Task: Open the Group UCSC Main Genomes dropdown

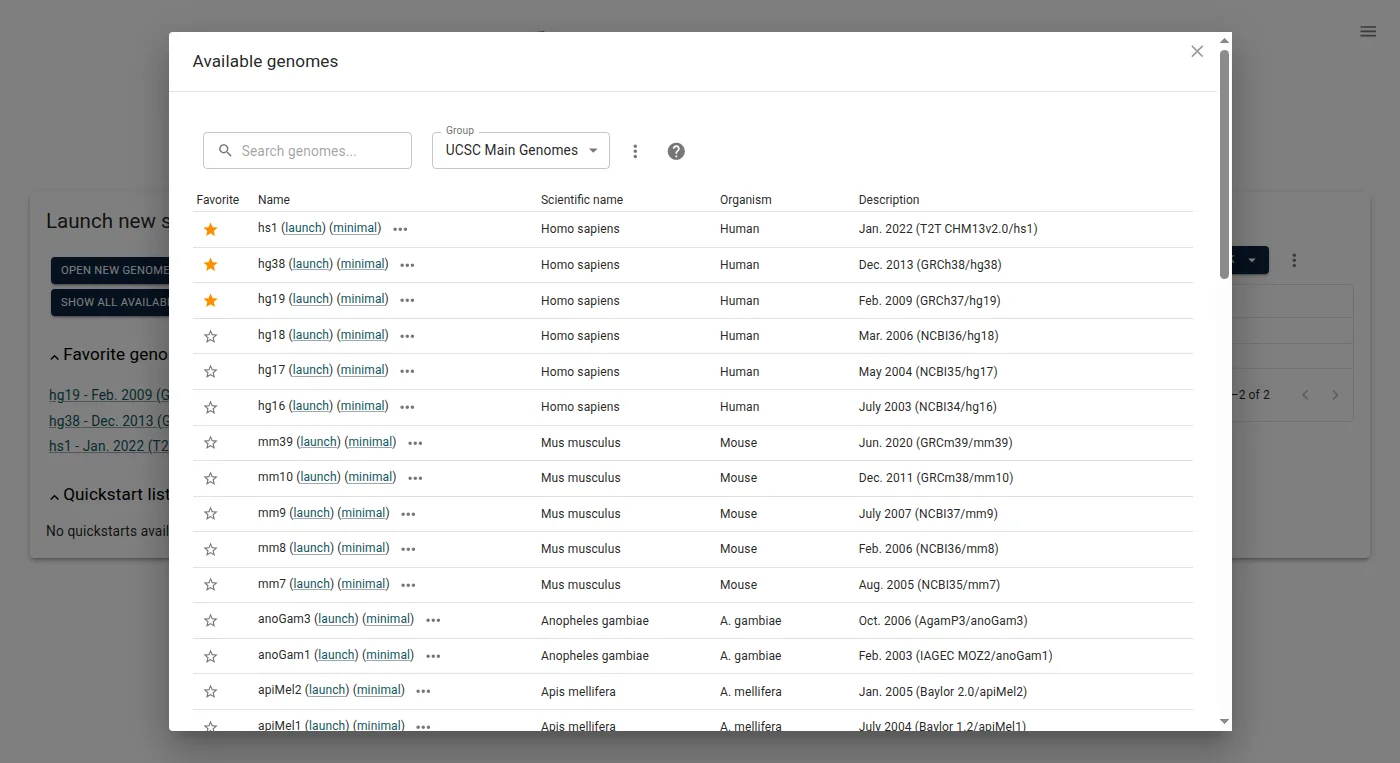Action: pyautogui.click(x=521, y=151)
